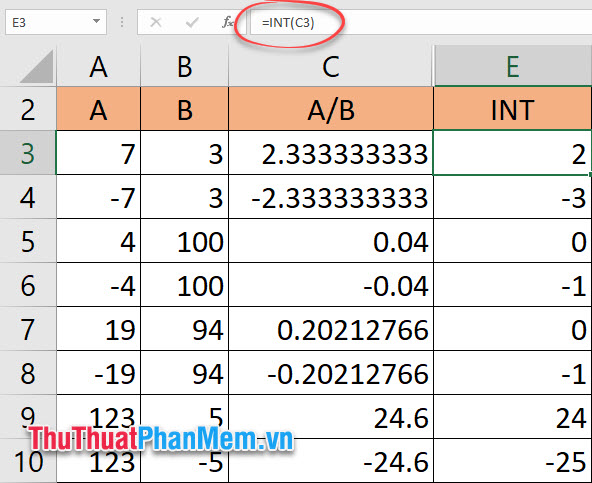
Task: Click cell B3 containing 3
Action: 185,153
